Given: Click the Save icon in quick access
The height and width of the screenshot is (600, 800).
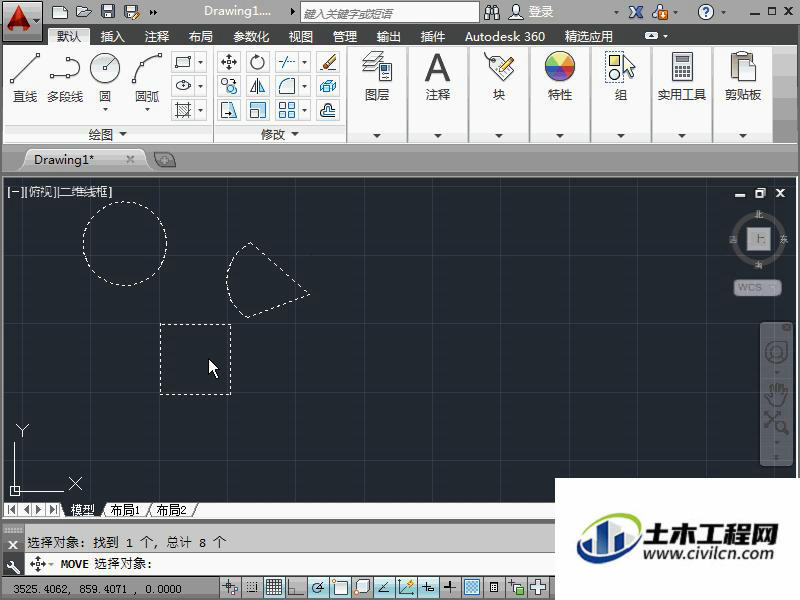Looking at the screenshot, I should 108,12.
